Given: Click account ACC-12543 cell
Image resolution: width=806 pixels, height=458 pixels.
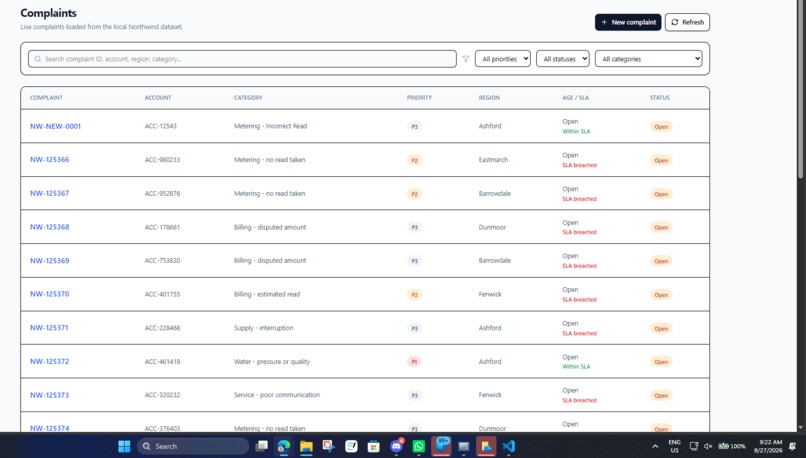Looking at the screenshot, I should 160,126.
